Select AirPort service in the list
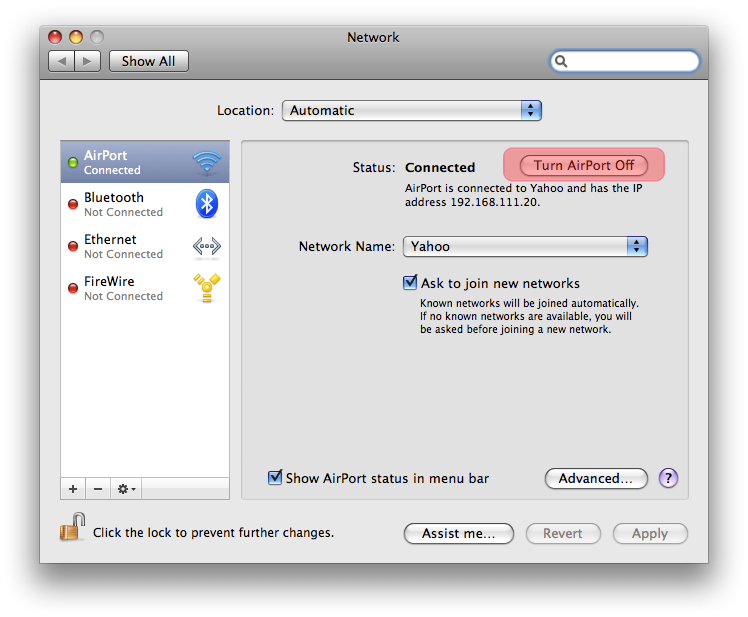Viewport: 748px width, 617px height. [145, 162]
